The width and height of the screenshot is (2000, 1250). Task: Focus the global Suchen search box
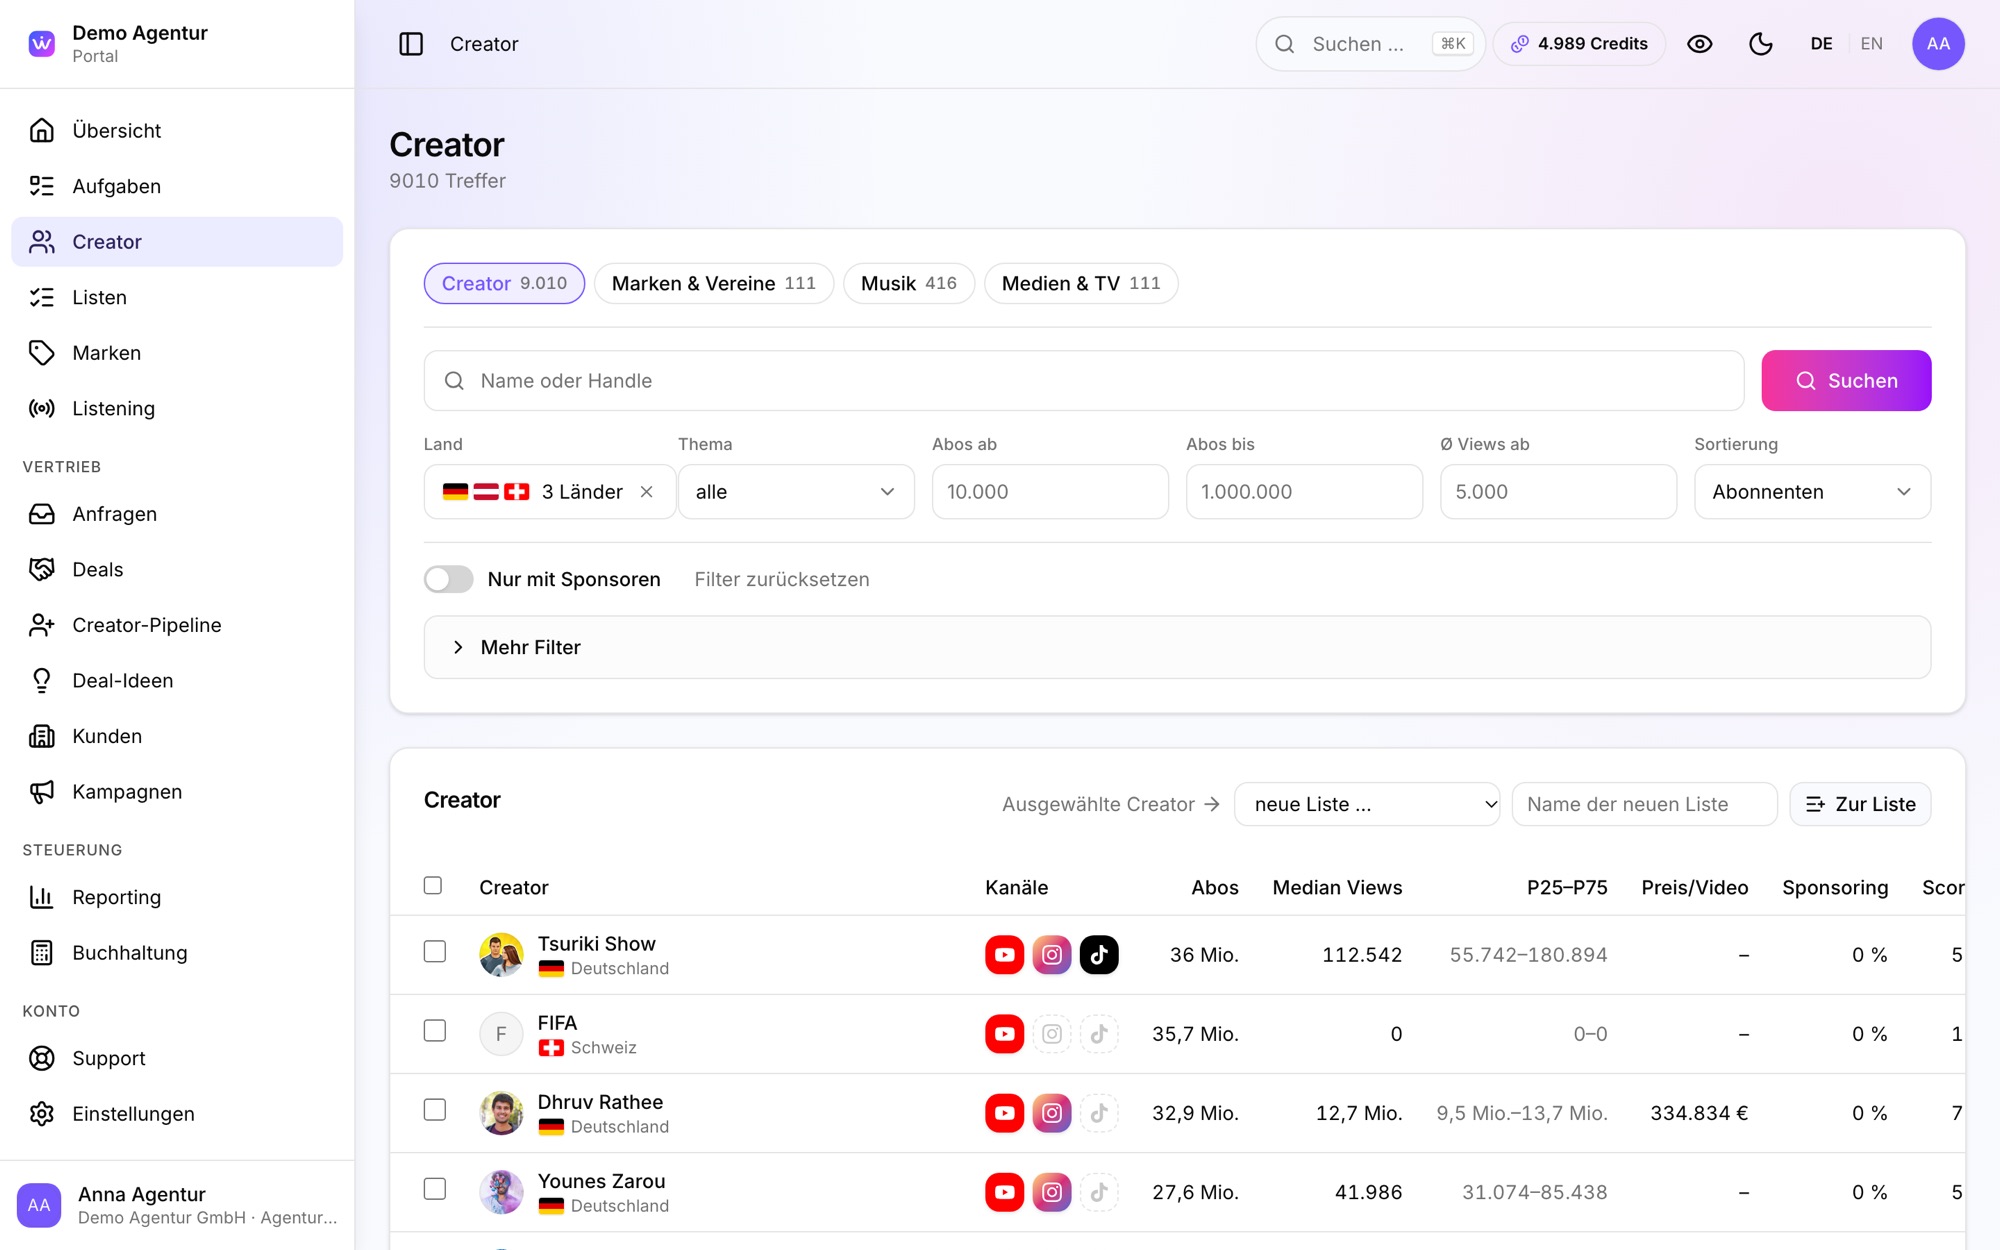click(x=1371, y=44)
